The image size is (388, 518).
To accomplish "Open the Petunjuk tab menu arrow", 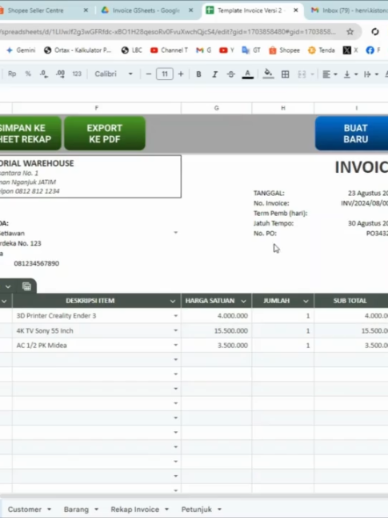I will point(219,509).
